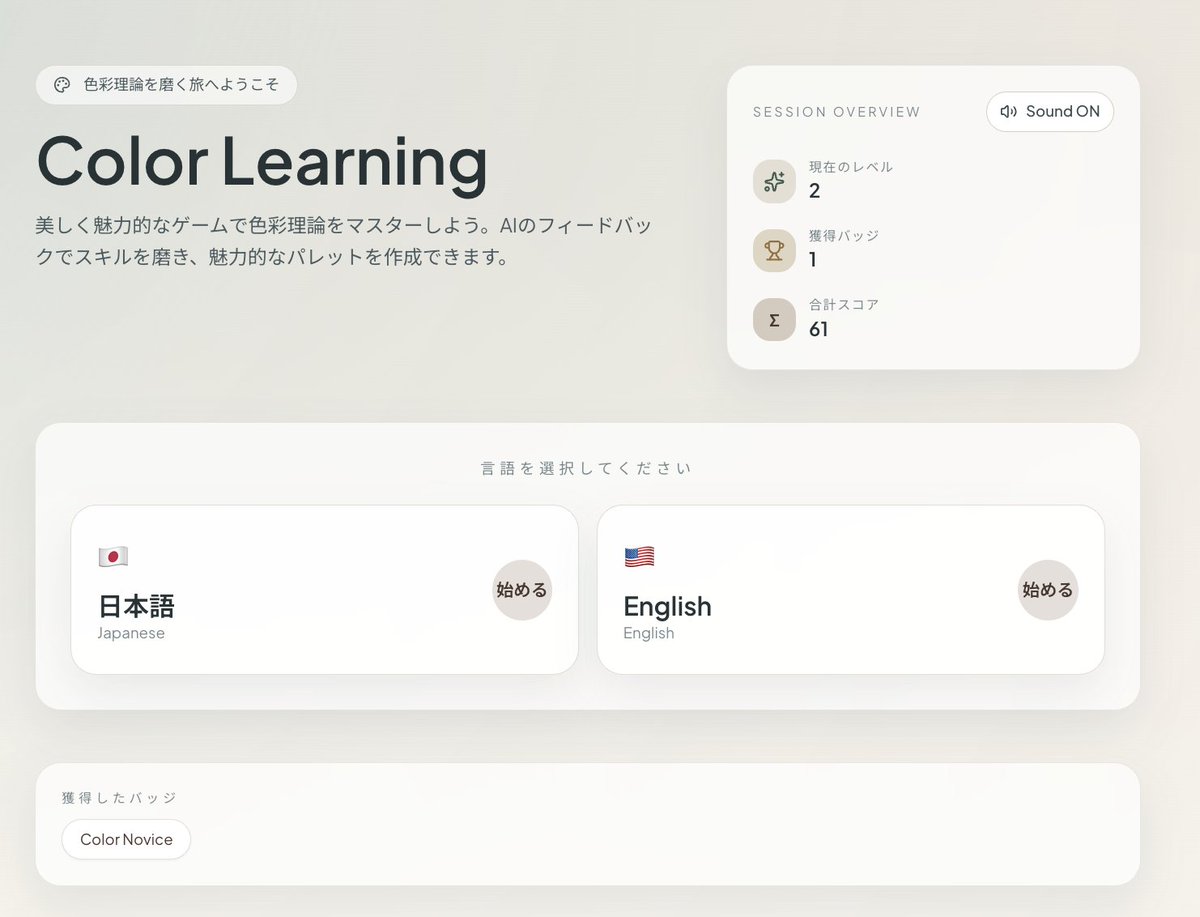Select the American flag icon

pyautogui.click(x=640, y=555)
